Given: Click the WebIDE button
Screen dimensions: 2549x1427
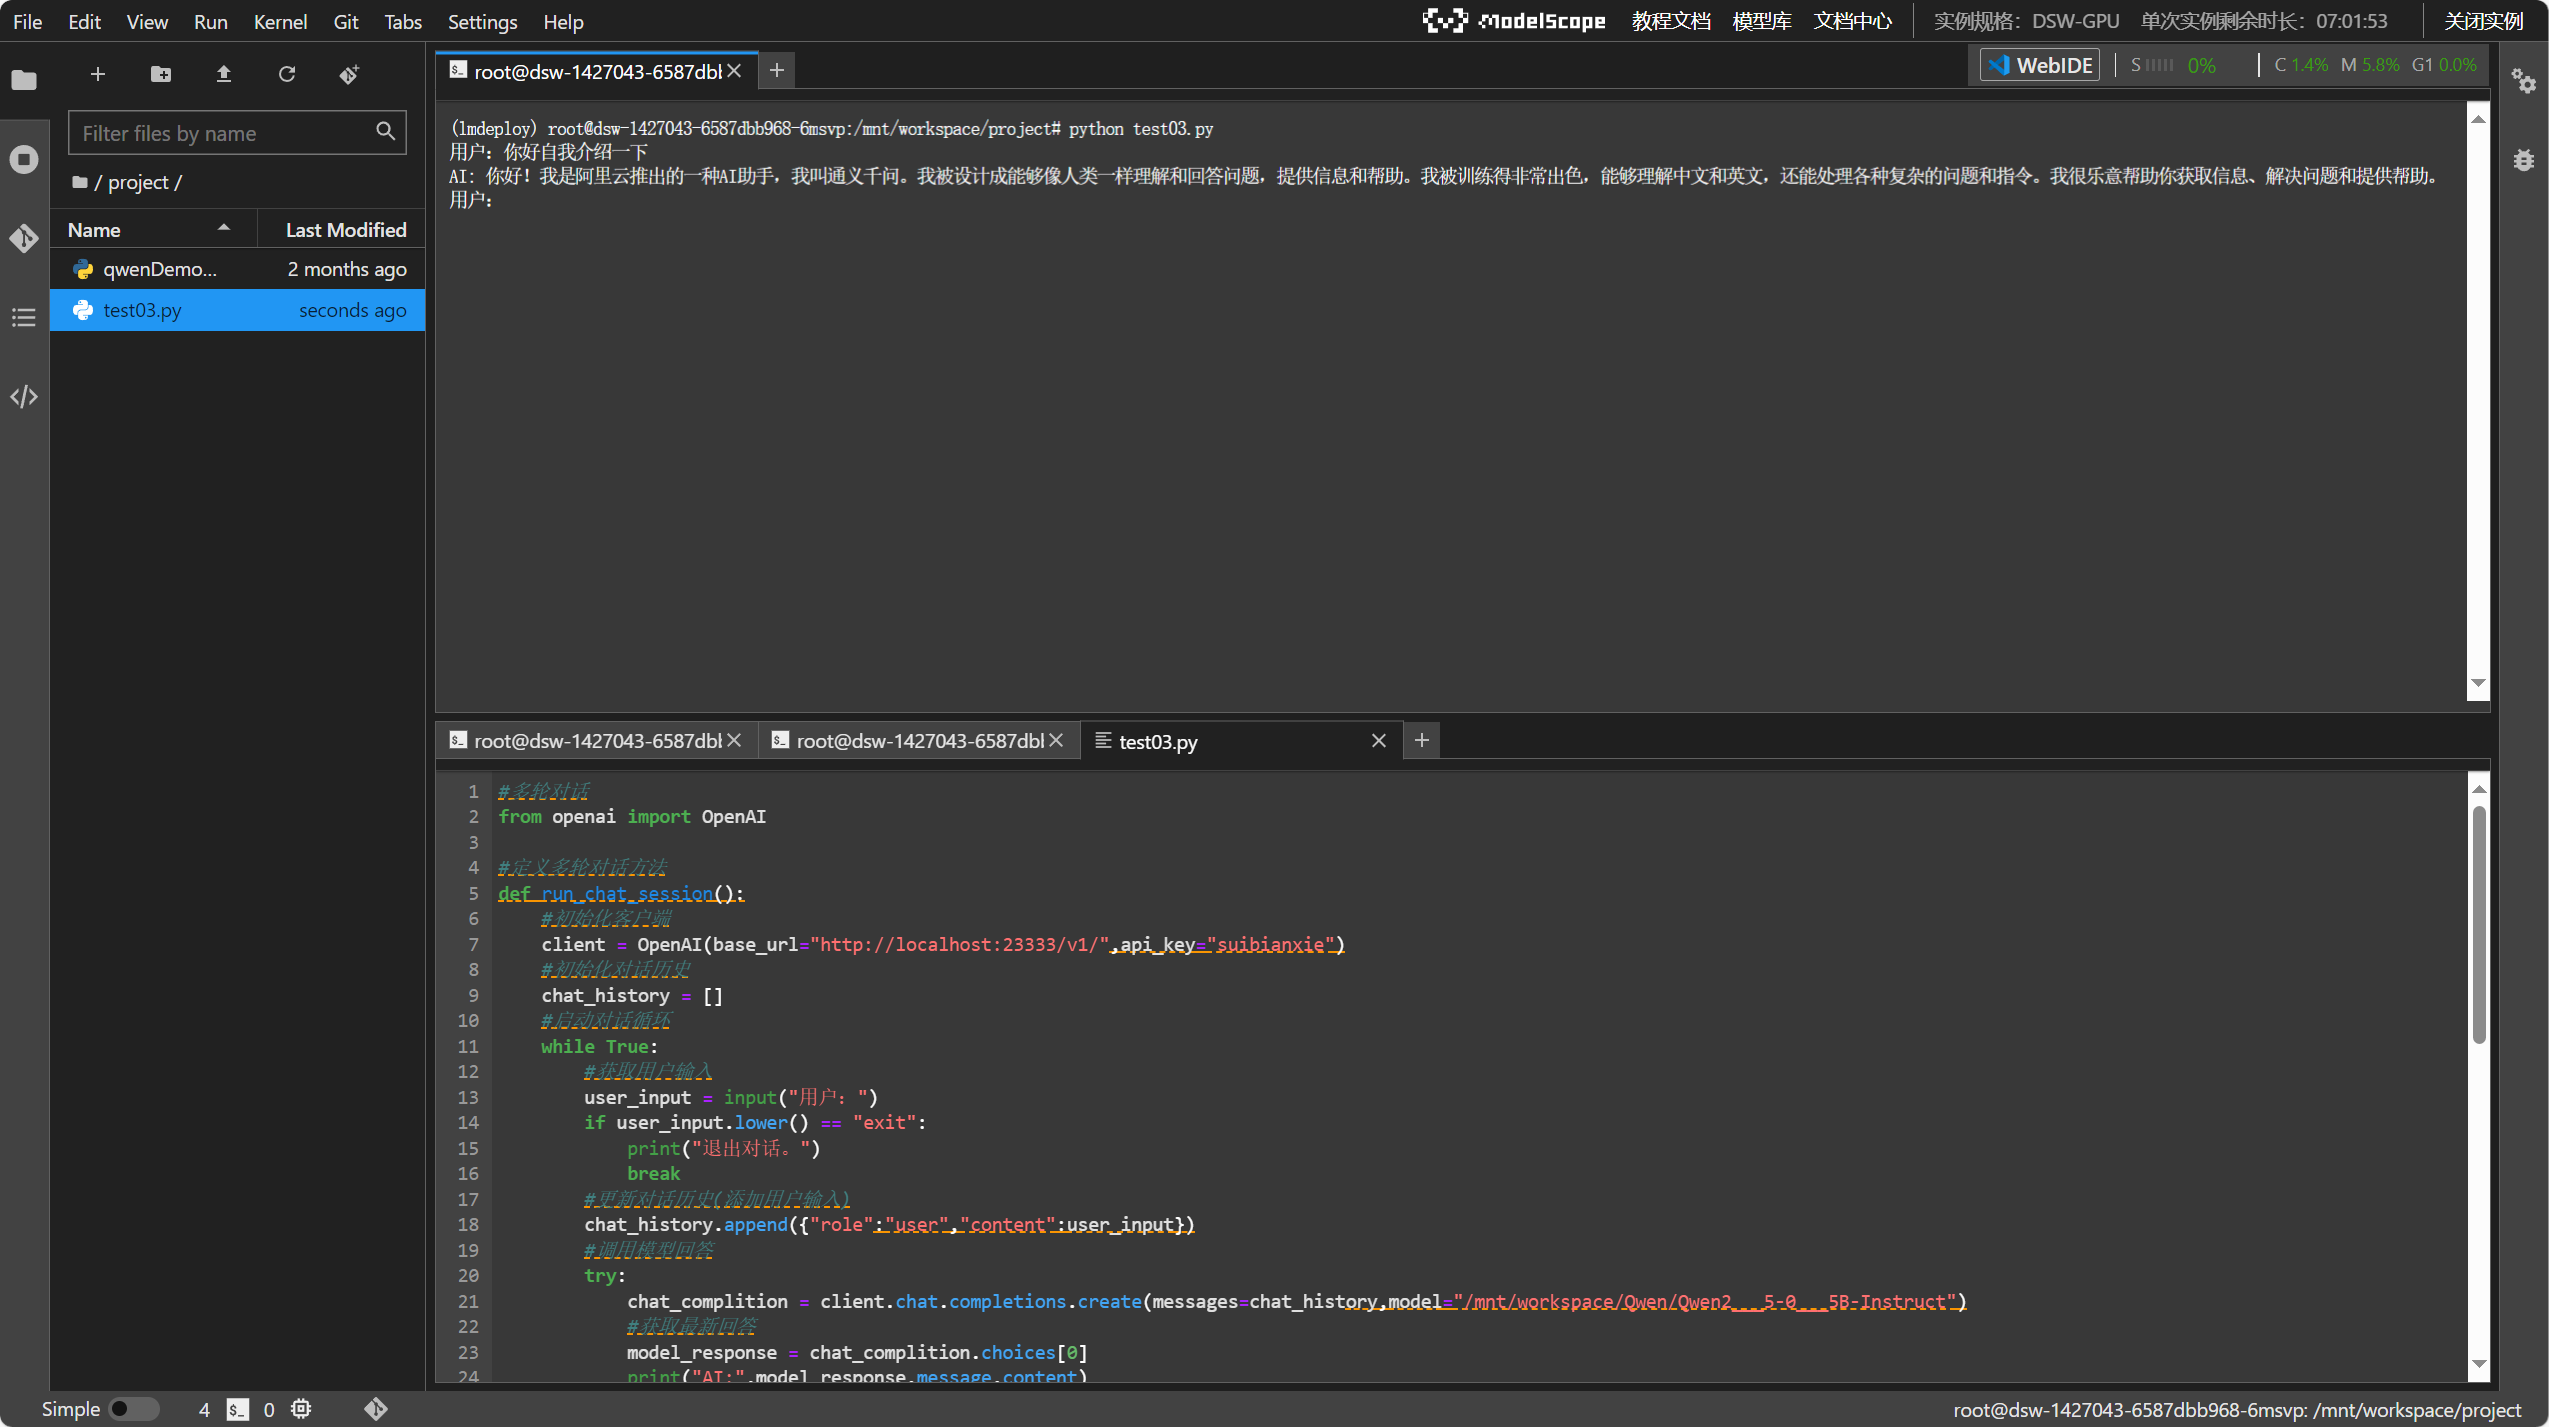Looking at the screenshot, I should [x=2040, y=65].
